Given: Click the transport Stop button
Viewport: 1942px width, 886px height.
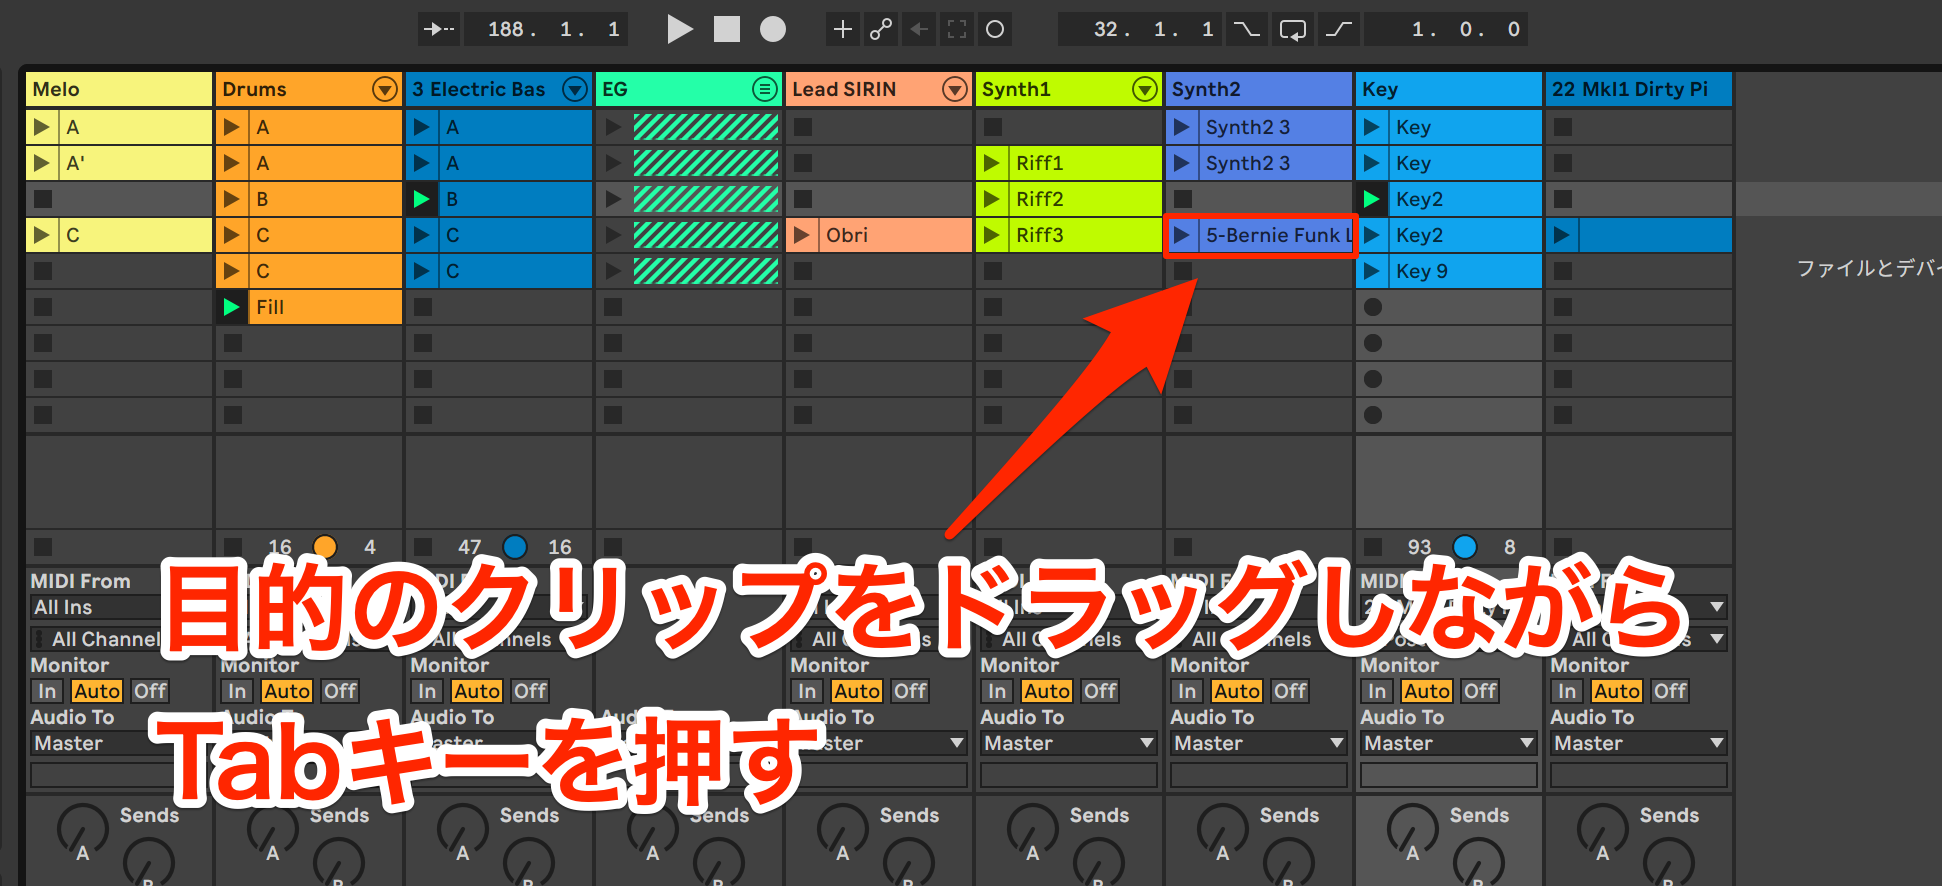Looking at the screenshot, I should [727, 29].
